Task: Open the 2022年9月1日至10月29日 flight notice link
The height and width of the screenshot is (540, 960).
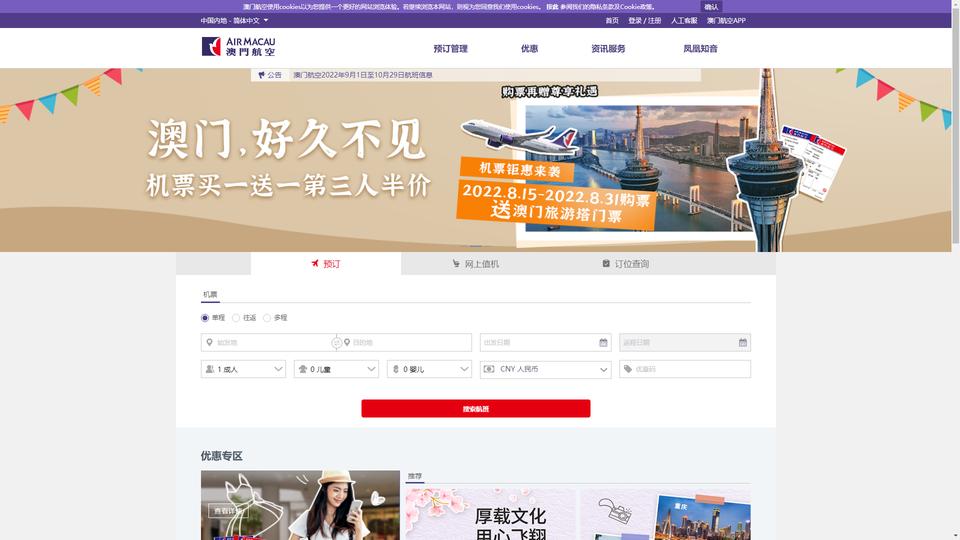Action: (x=363, y=75)
